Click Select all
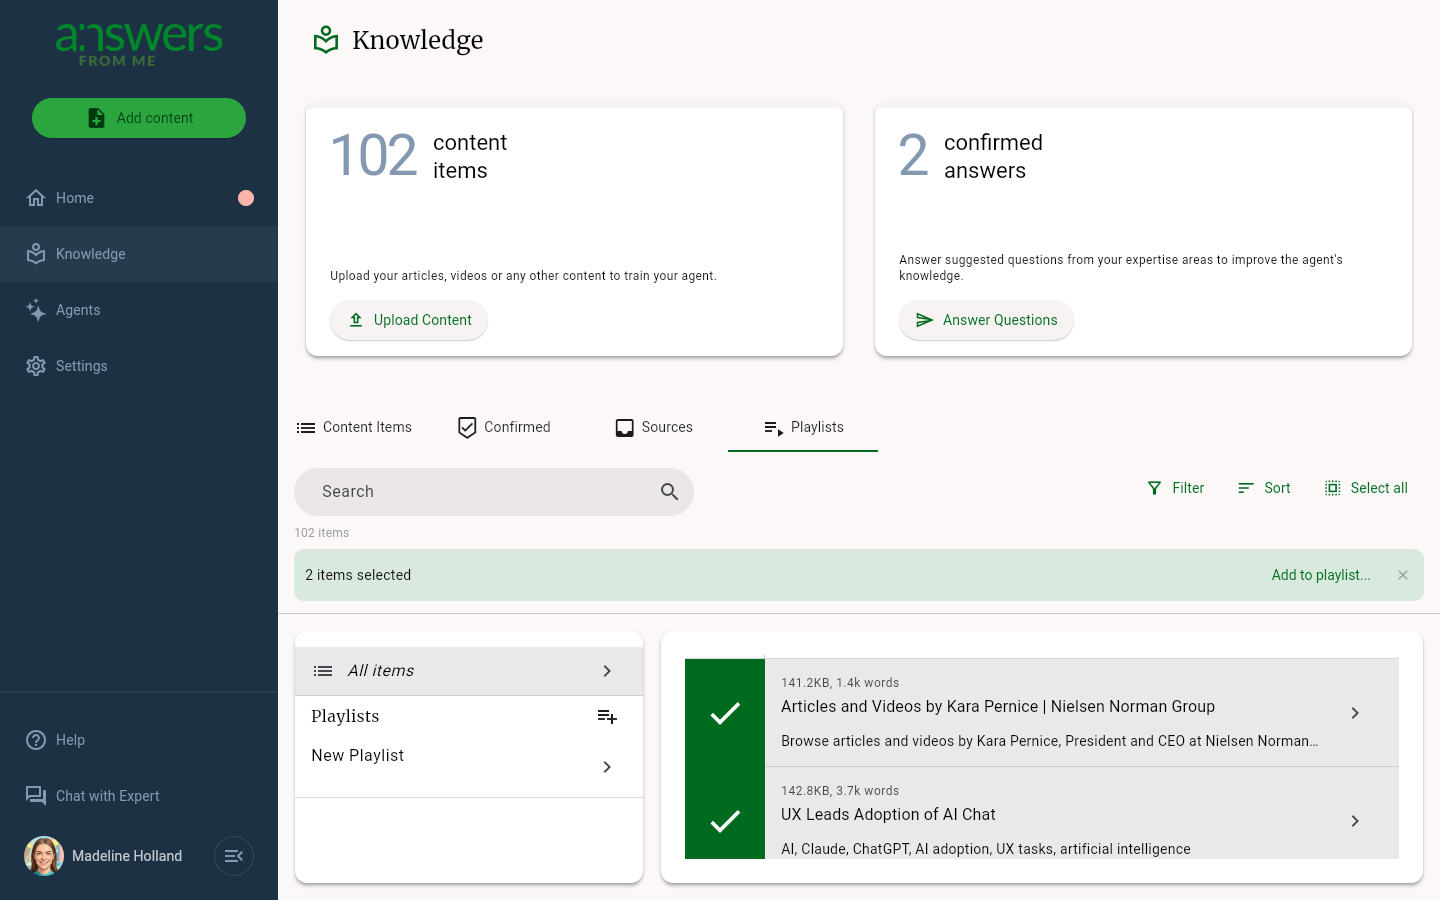Viewport: 1440px width, 900px height. point(1366,488)
